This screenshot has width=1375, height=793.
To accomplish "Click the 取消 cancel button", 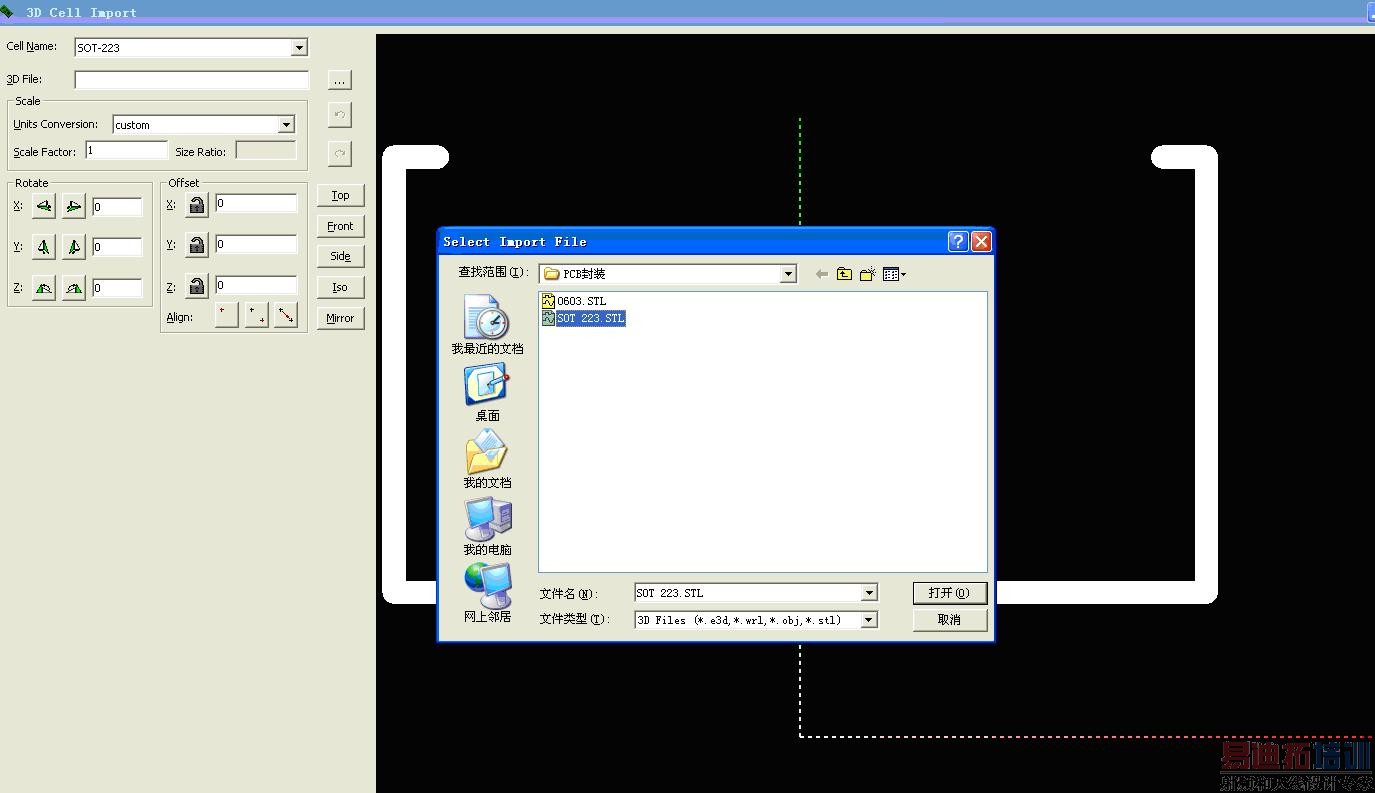I will click(x=949, y=620).
